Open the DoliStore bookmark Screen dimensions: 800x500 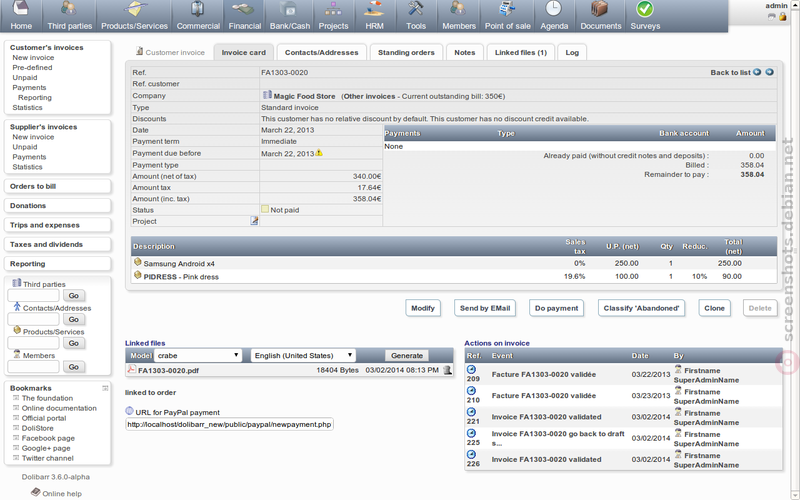(37, 428)
